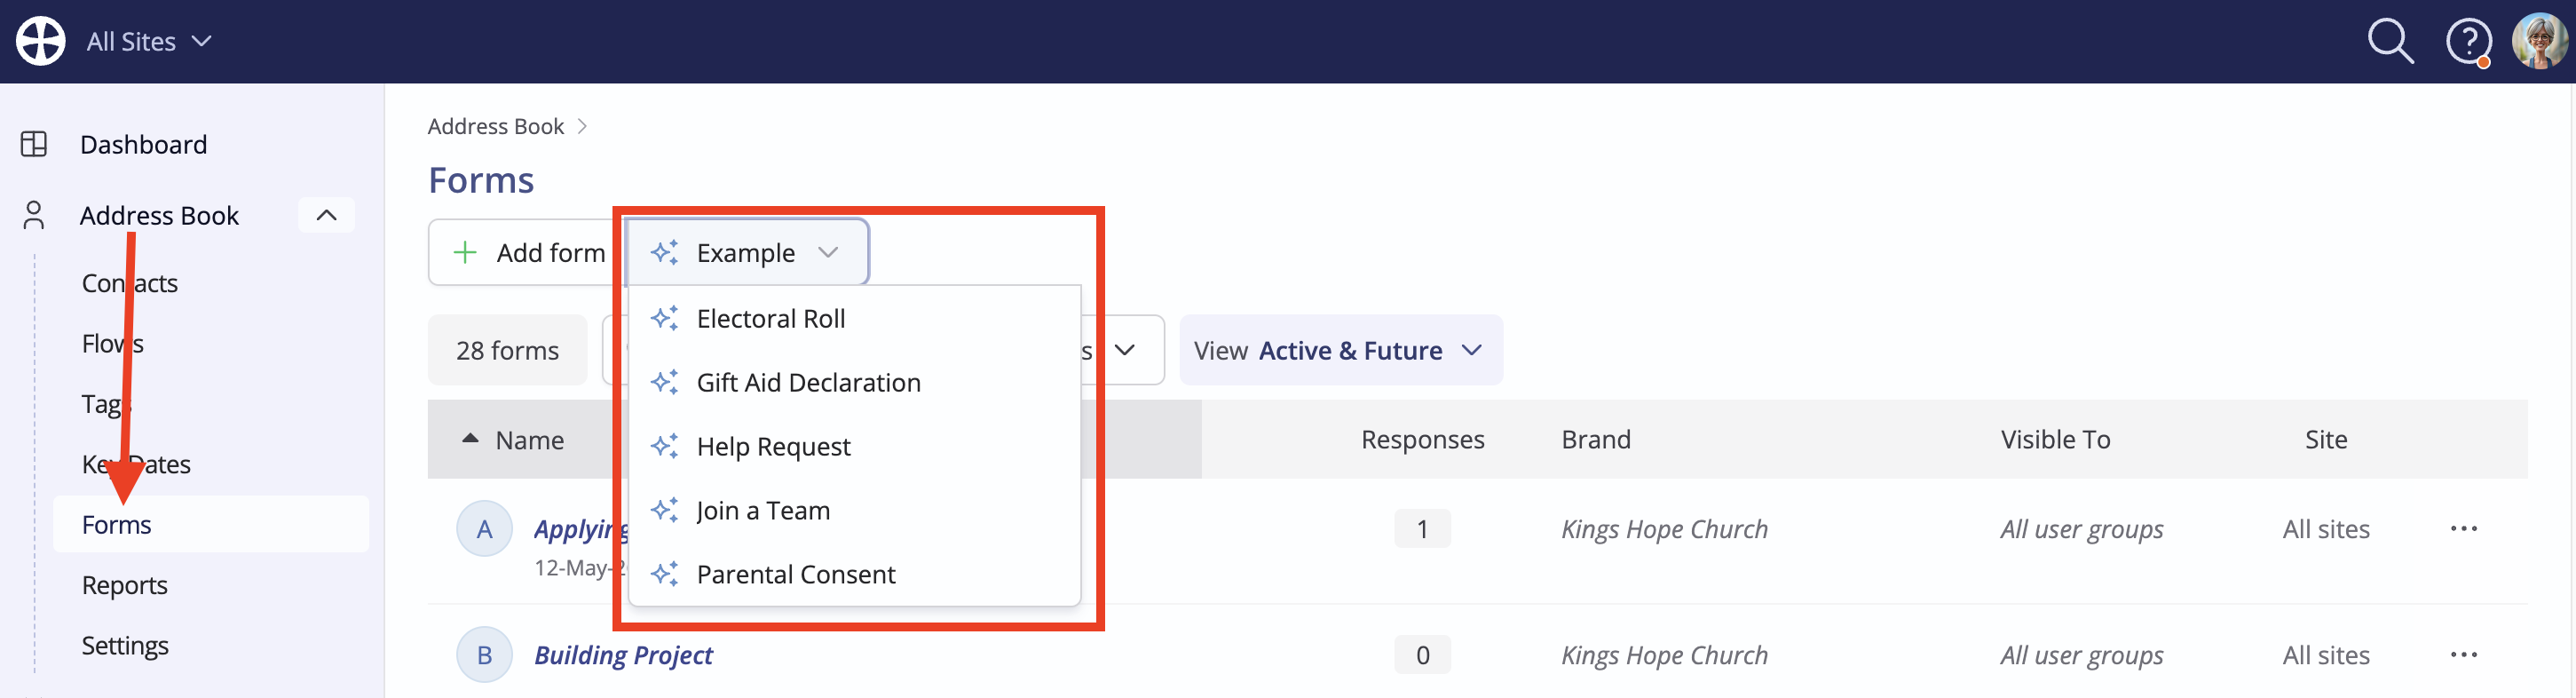Open Contacts in the sidebar
This screenshot has width=2576, height=698.
(130, 283)
